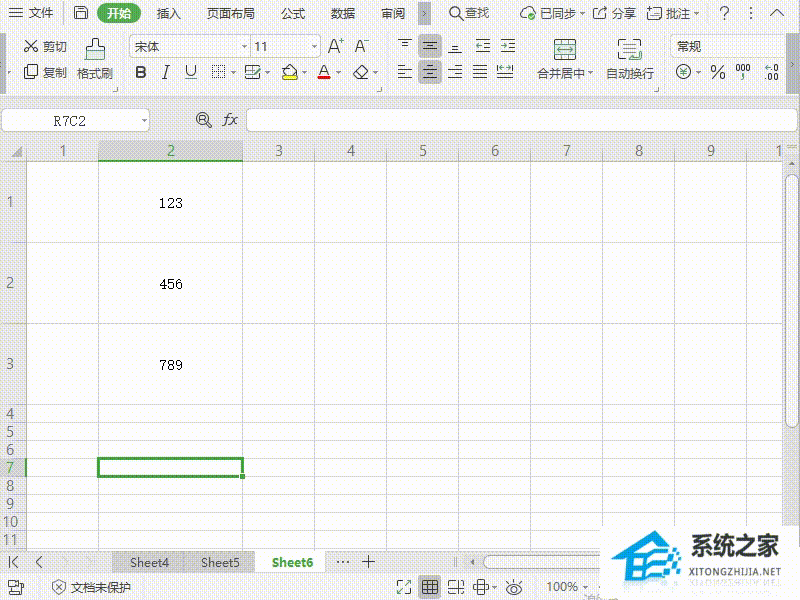Toggle italic formatting
The height and width of the screenshot is (600, 800).
tap(165, 72)
